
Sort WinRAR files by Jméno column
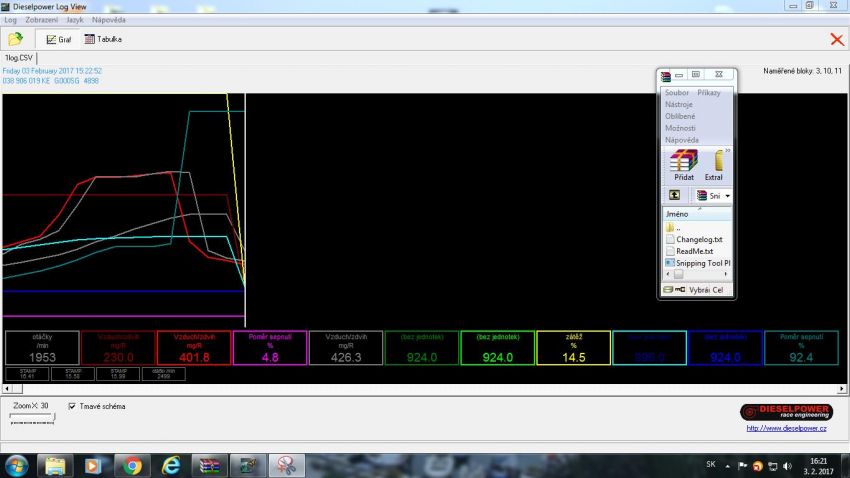coord(697,214)
